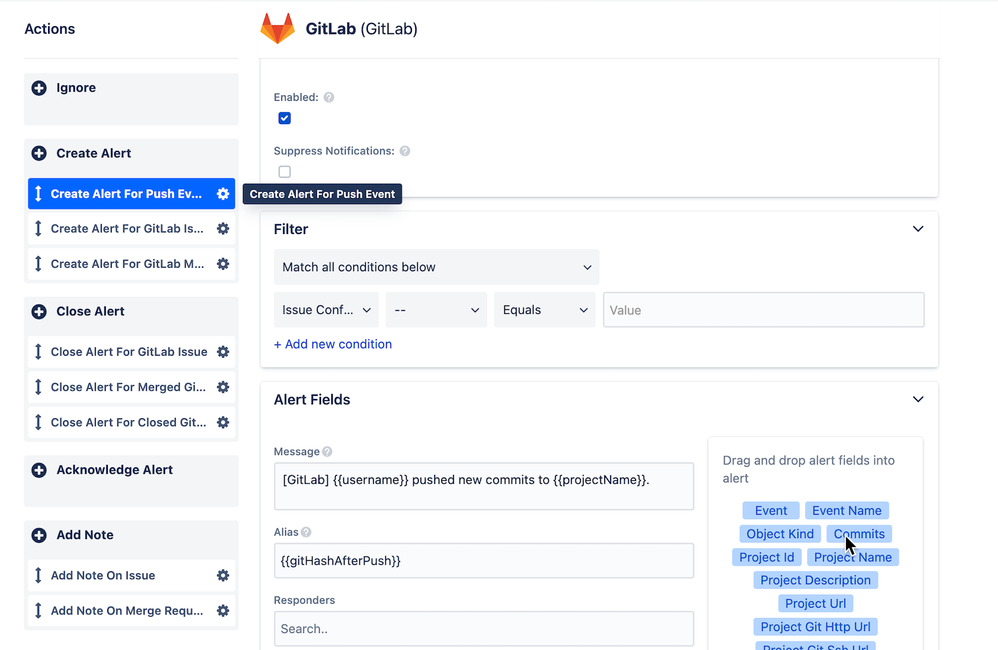Open gear settings for Add Note On Issue

223,576
